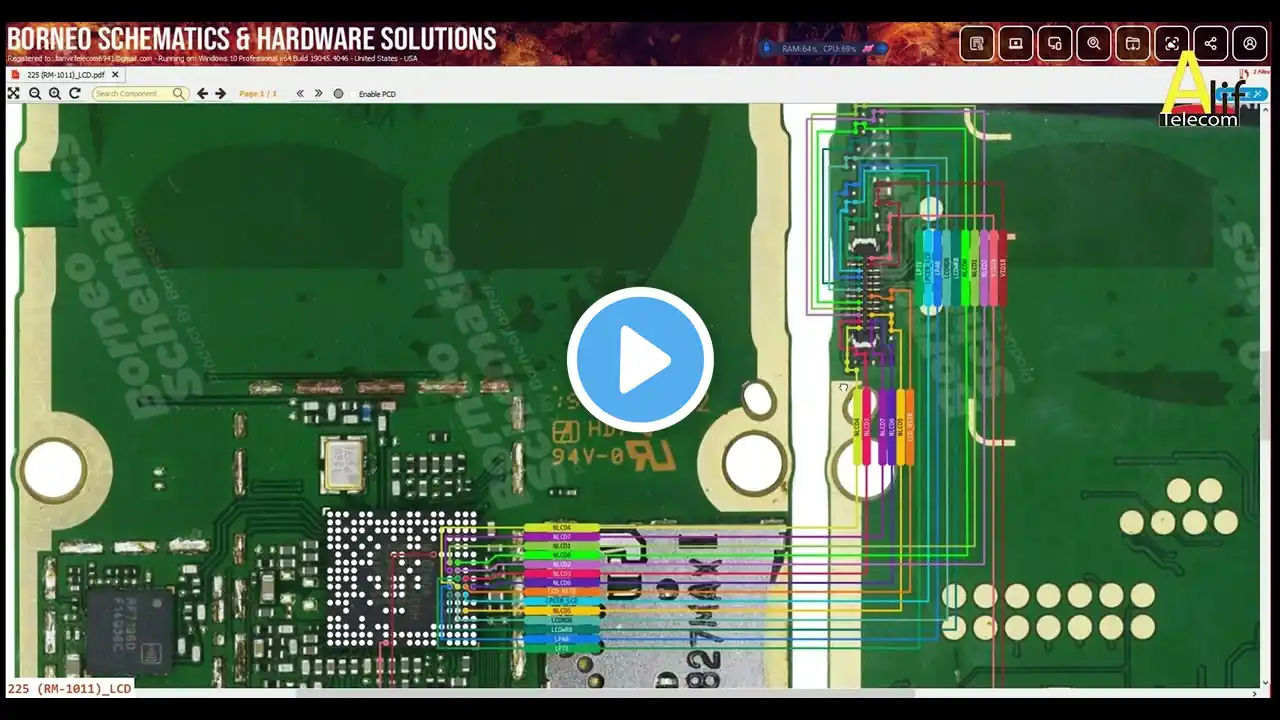Jump forward with the double right chevron
Viewport: 1280px width, 720px height.
click(319, 93)
